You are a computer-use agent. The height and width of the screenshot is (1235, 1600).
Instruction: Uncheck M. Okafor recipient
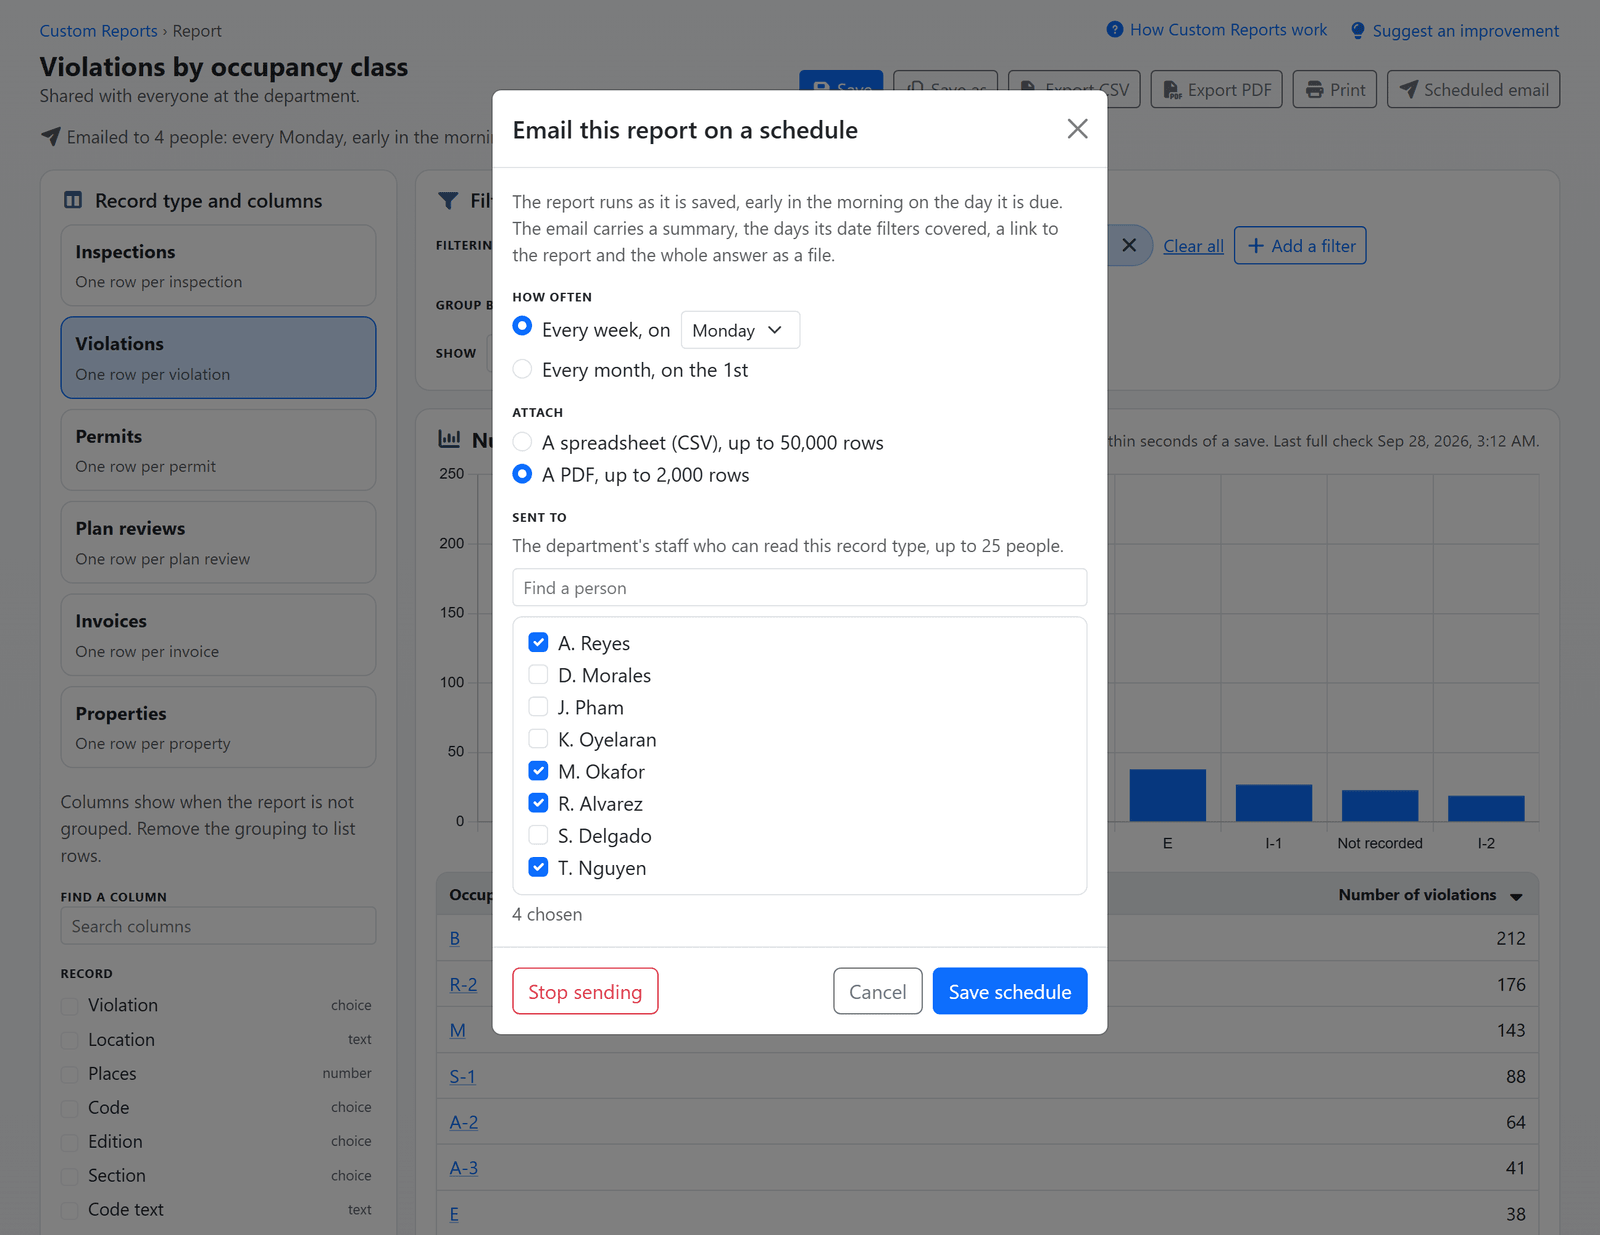point(538,770)
